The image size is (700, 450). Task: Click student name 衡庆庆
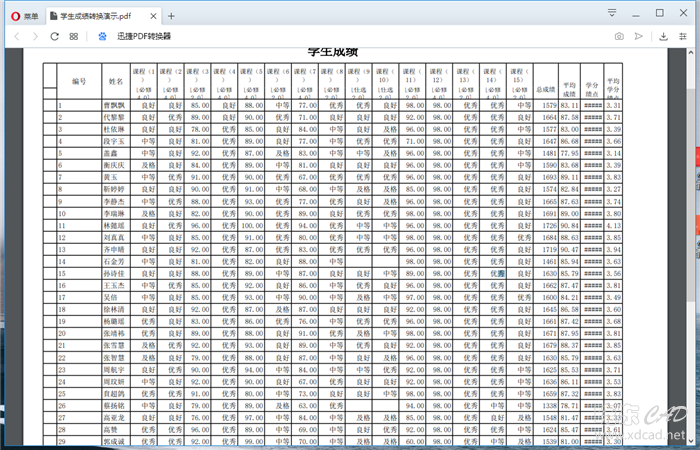(114, 165)
